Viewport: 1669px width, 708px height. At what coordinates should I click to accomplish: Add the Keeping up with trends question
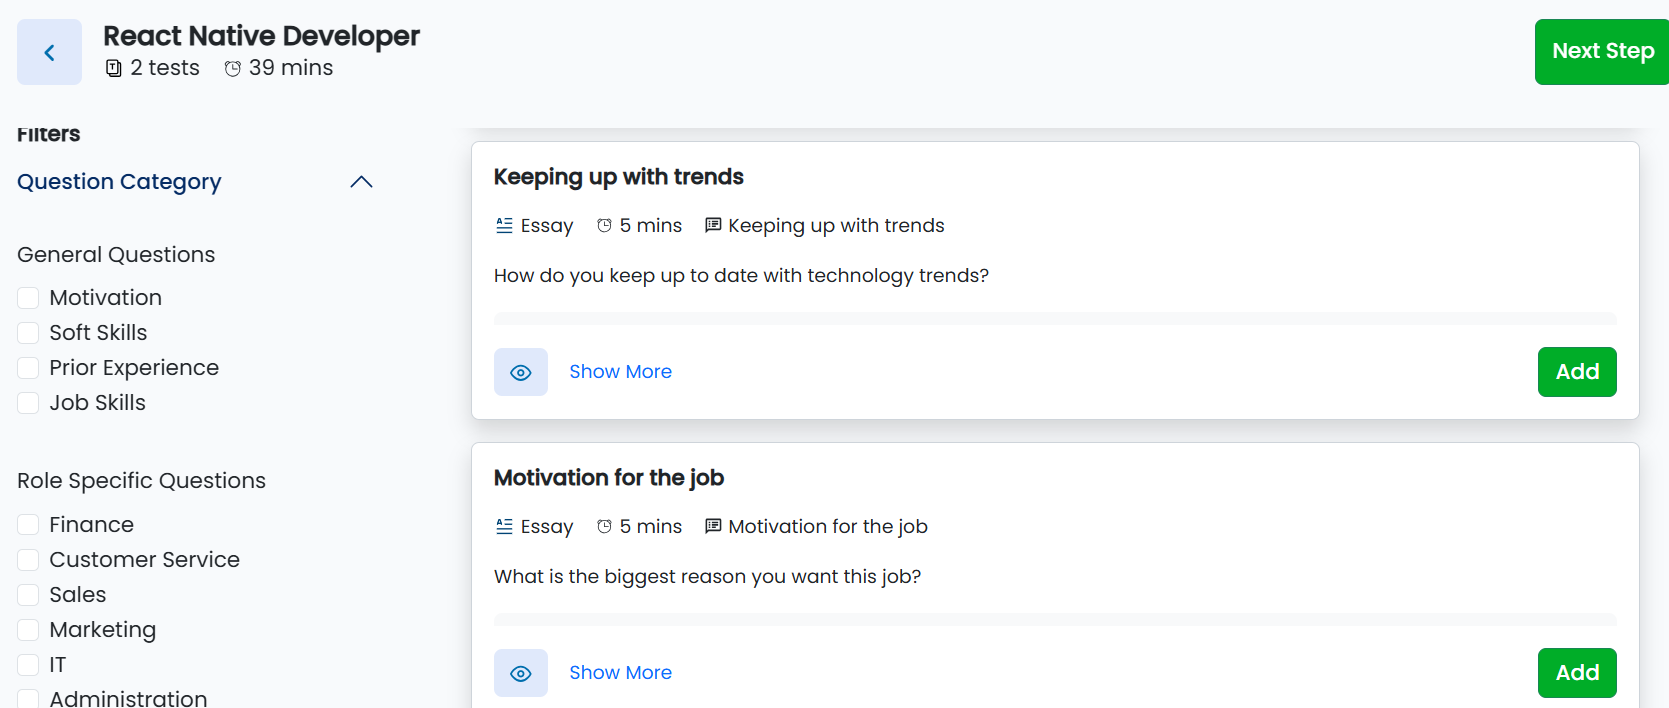click(x=1577, y=372)
